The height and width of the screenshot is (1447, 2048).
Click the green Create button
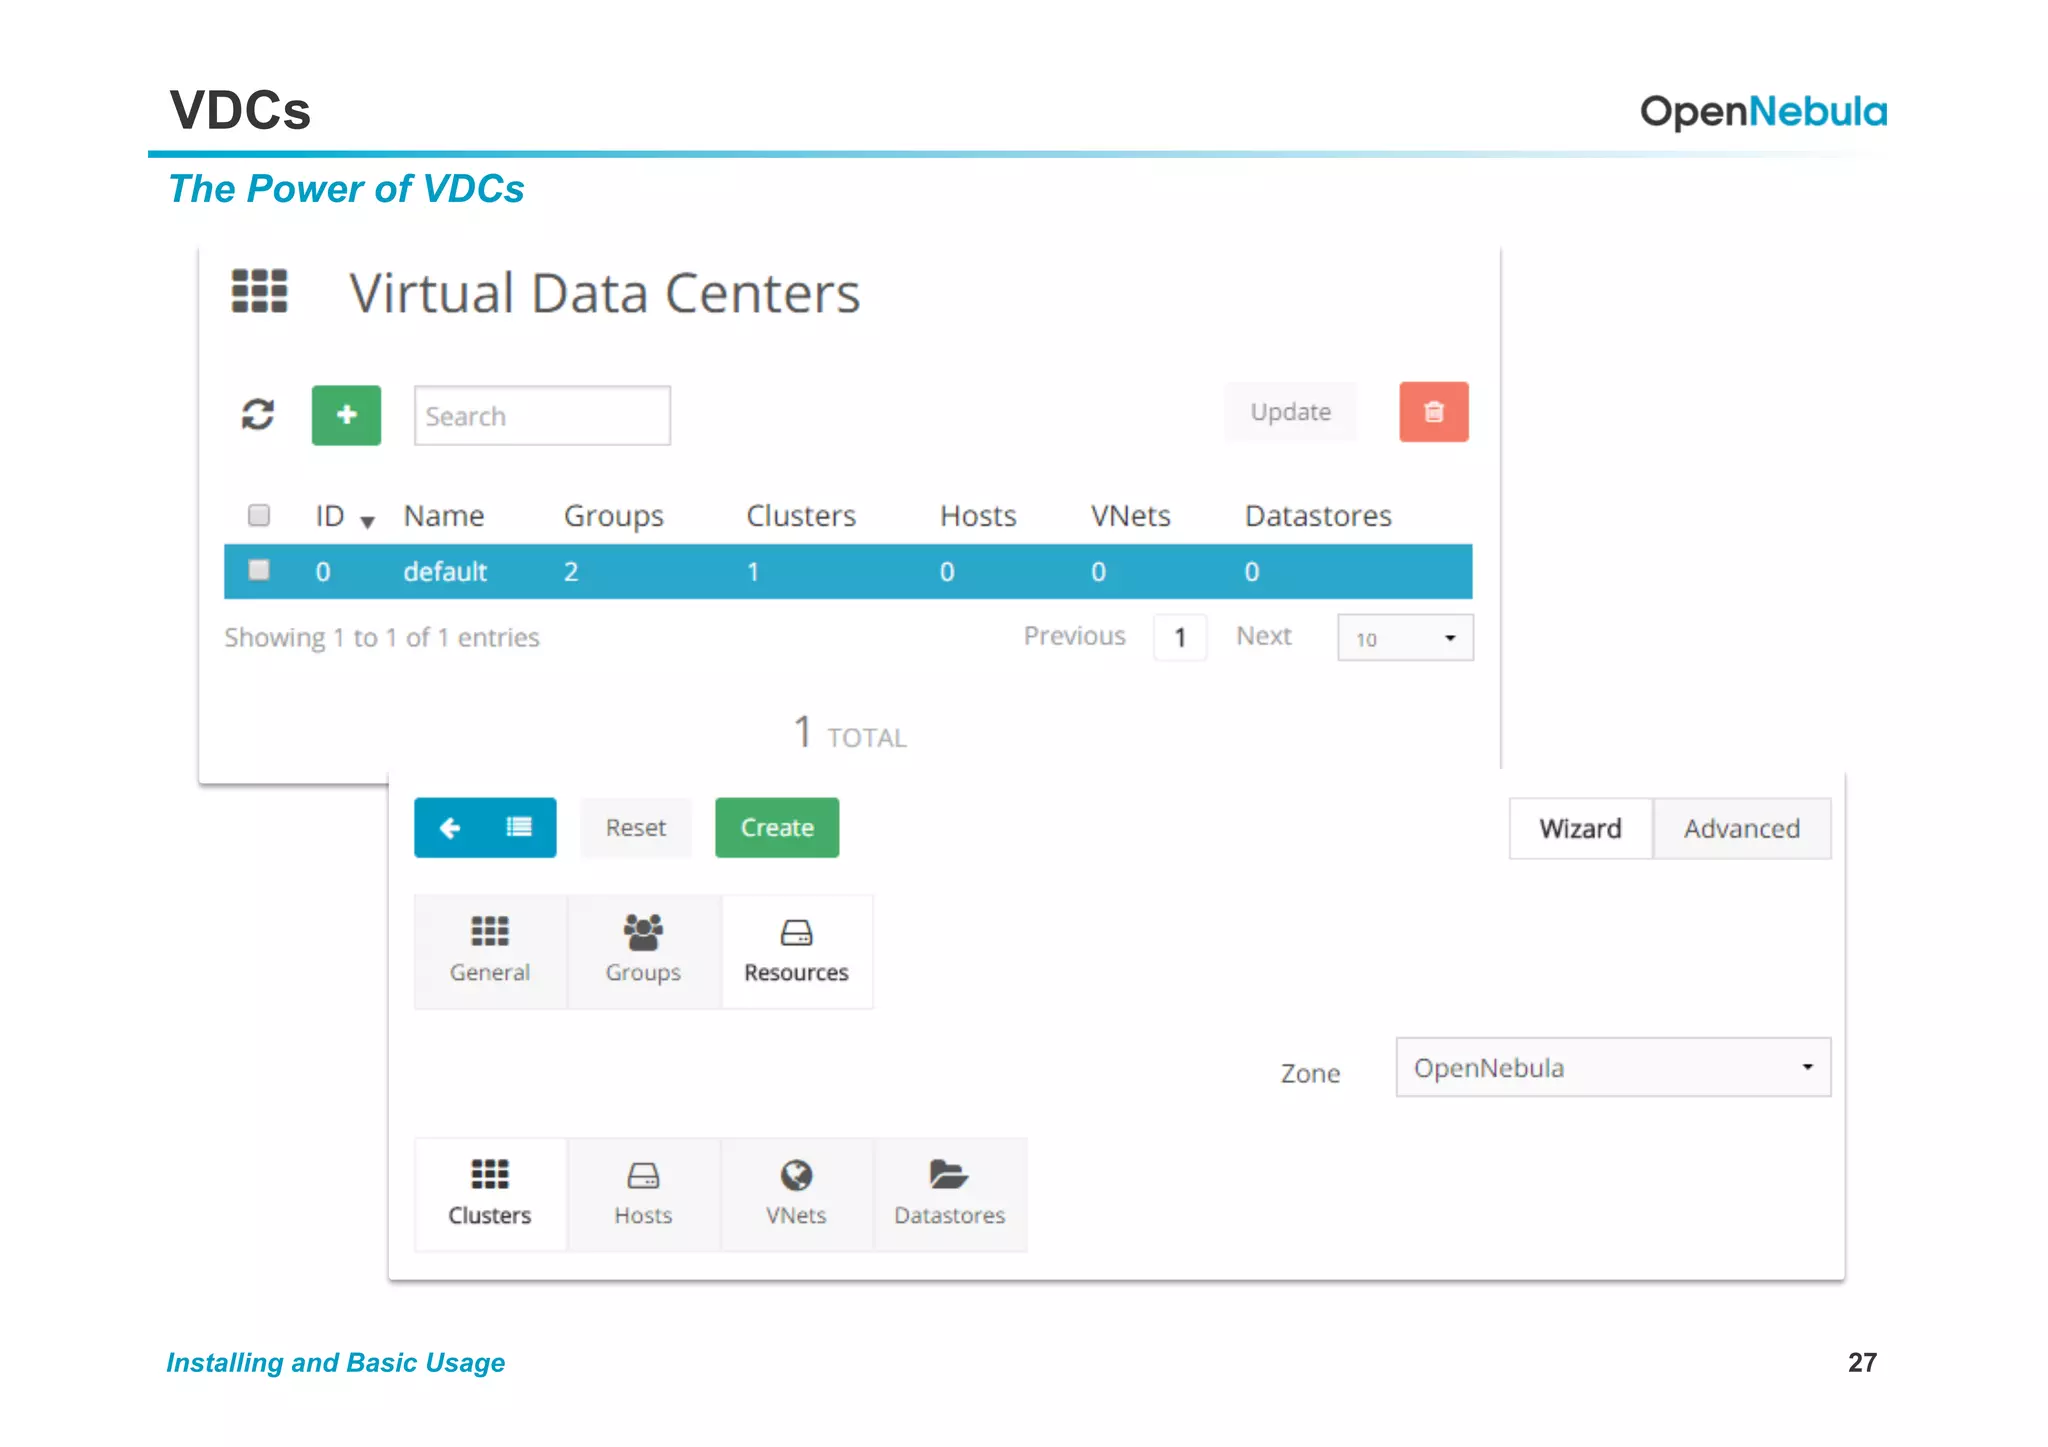(777, 828)
